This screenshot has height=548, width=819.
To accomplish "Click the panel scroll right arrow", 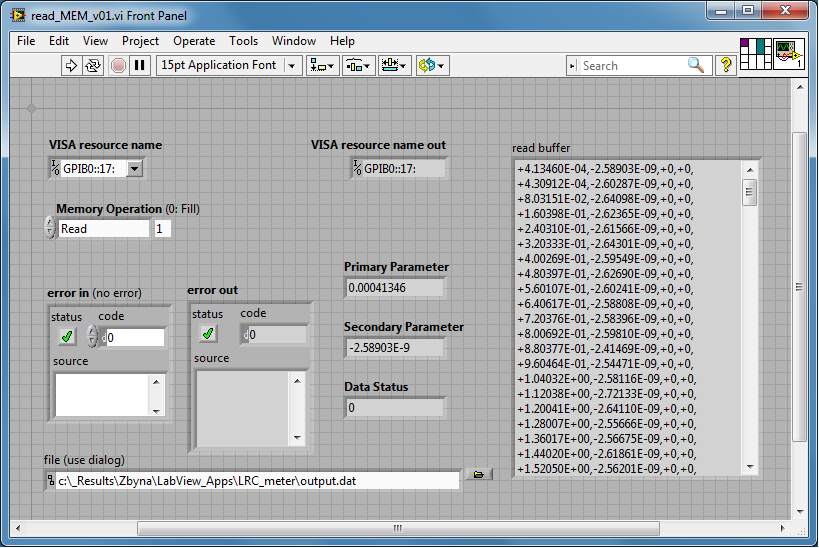I will 782,528.
